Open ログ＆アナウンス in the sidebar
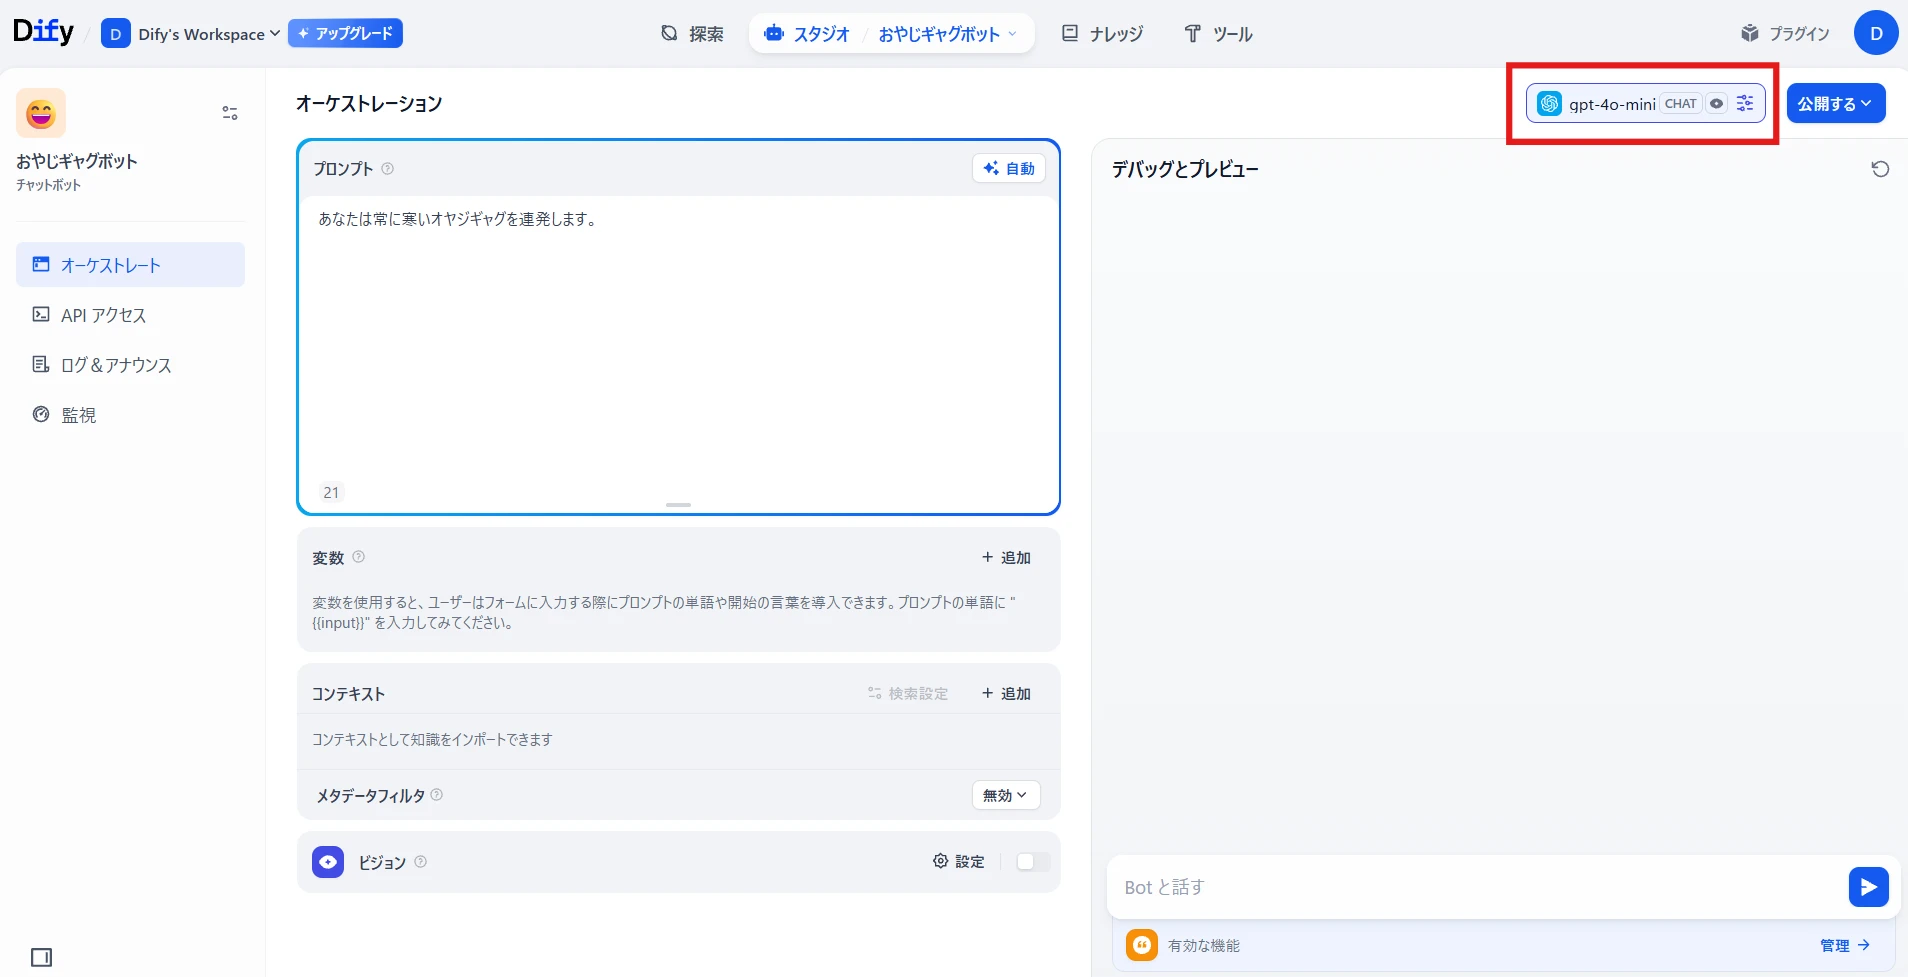The height and width of the screenshot is (977, 1908). point(115,365)
